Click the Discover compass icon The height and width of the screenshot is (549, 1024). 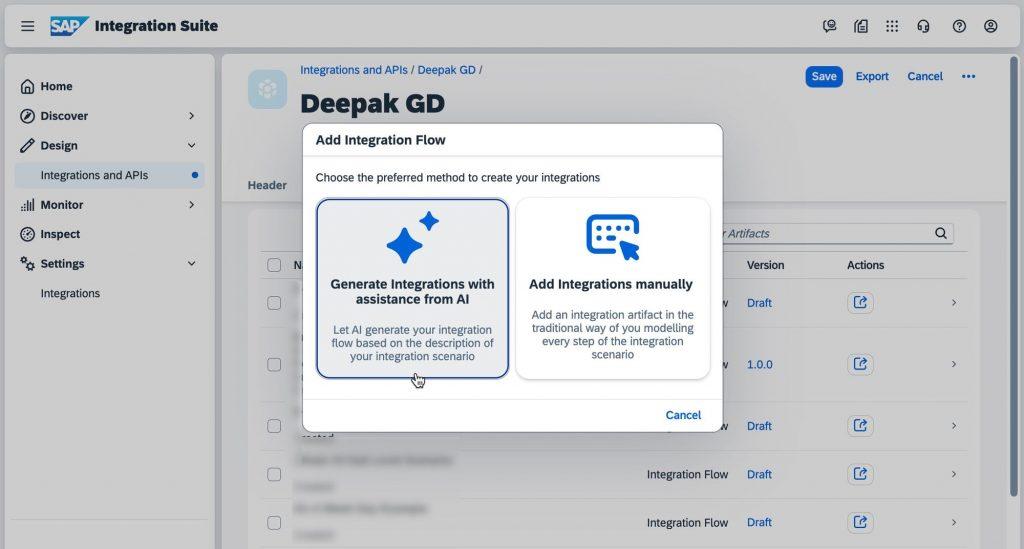(x=27, y=116)
